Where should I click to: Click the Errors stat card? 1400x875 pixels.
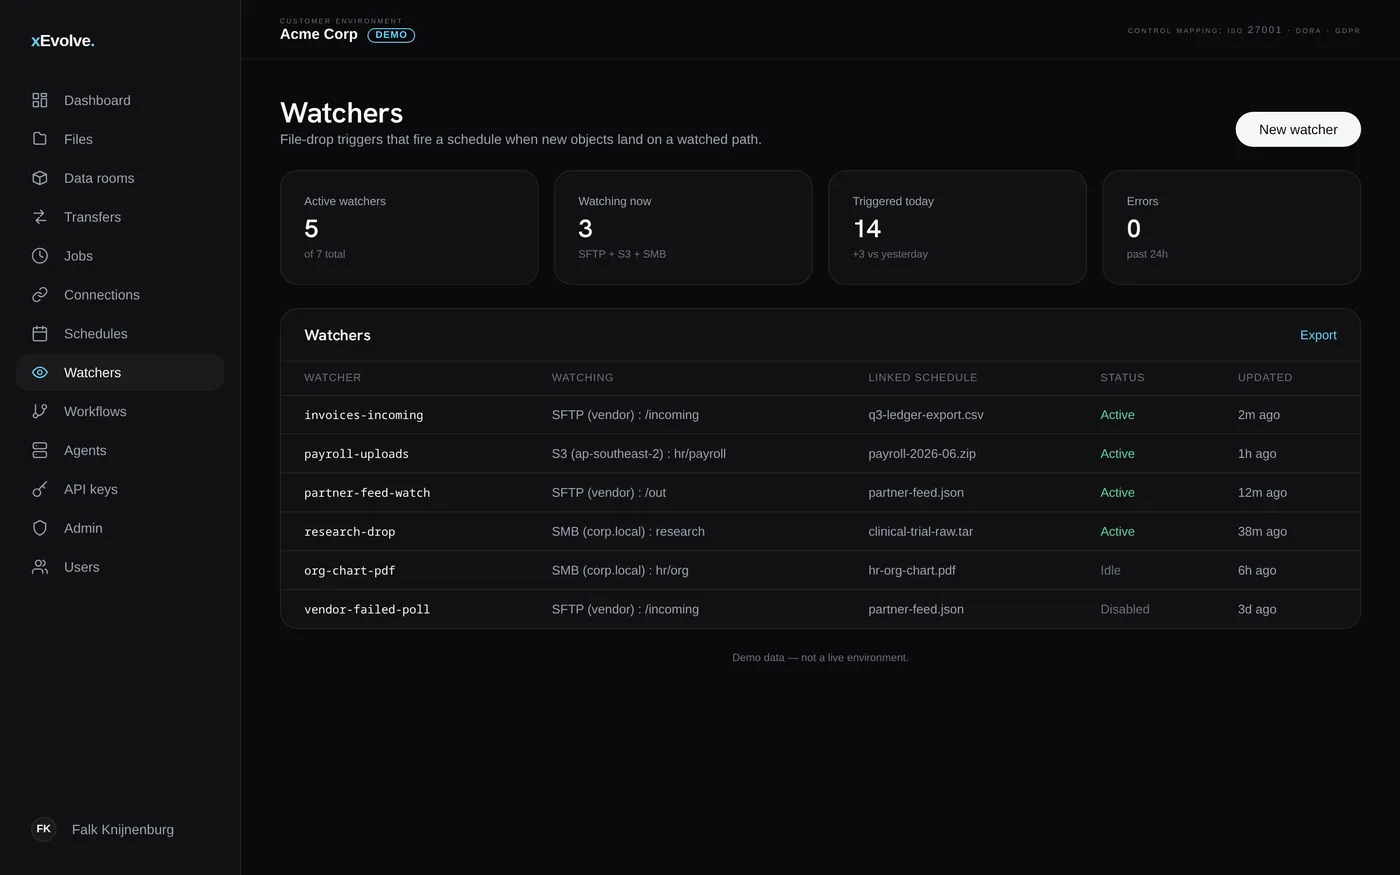coord(1231,228)
